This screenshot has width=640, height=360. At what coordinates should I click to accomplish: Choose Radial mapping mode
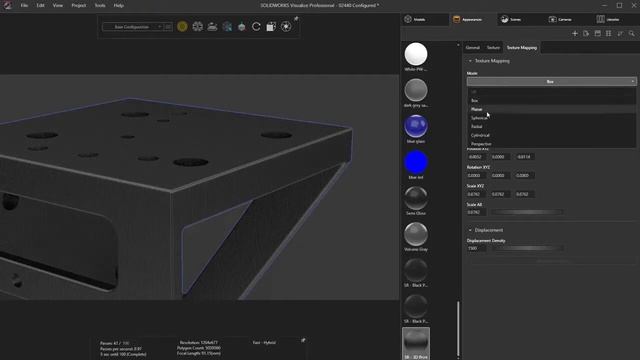[551, 127]
